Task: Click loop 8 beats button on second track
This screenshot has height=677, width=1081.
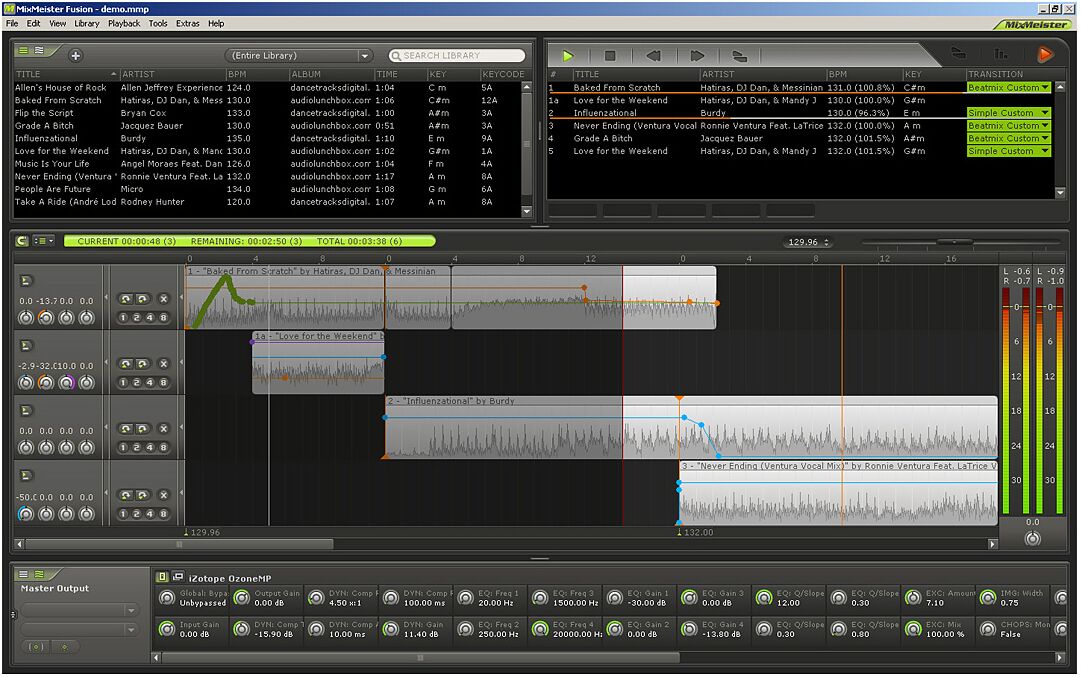Action: 163,383
